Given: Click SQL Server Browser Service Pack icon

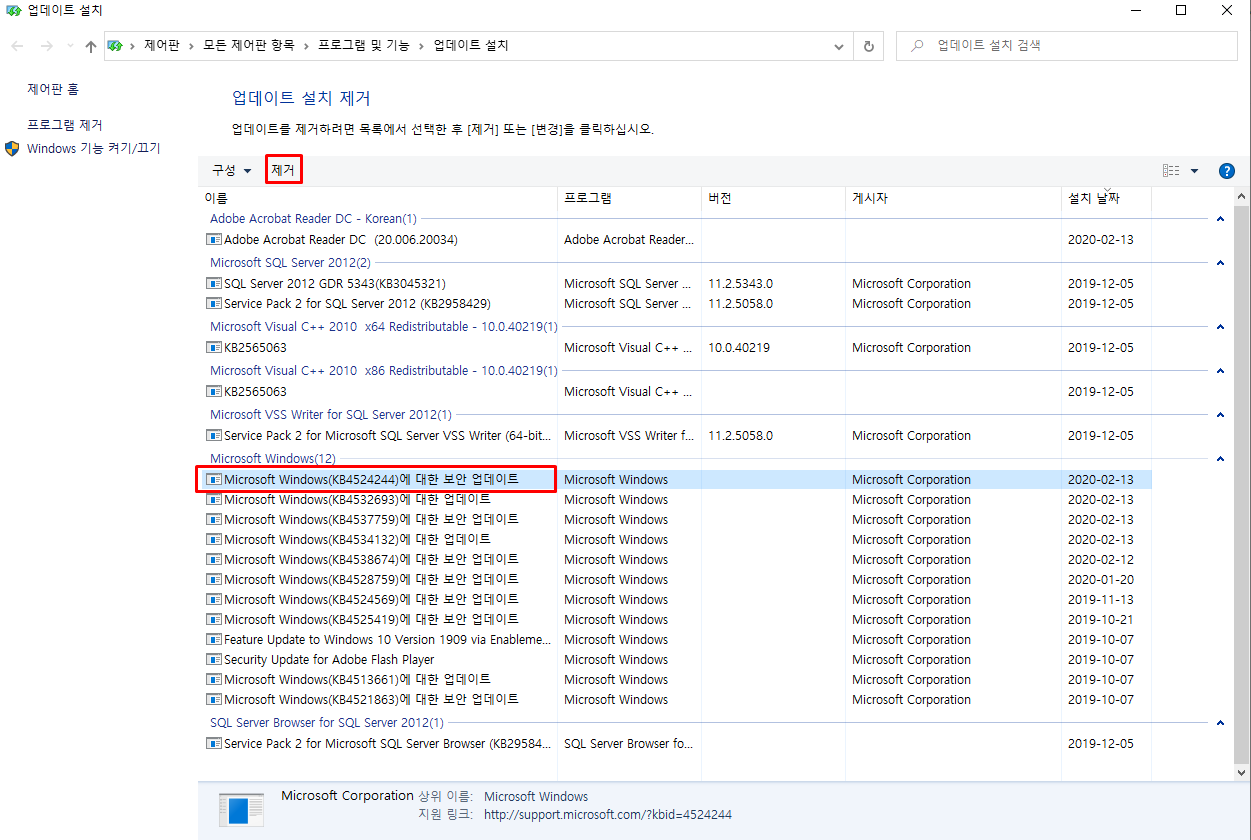Looking at the screenshot, I should coord(213,744).
